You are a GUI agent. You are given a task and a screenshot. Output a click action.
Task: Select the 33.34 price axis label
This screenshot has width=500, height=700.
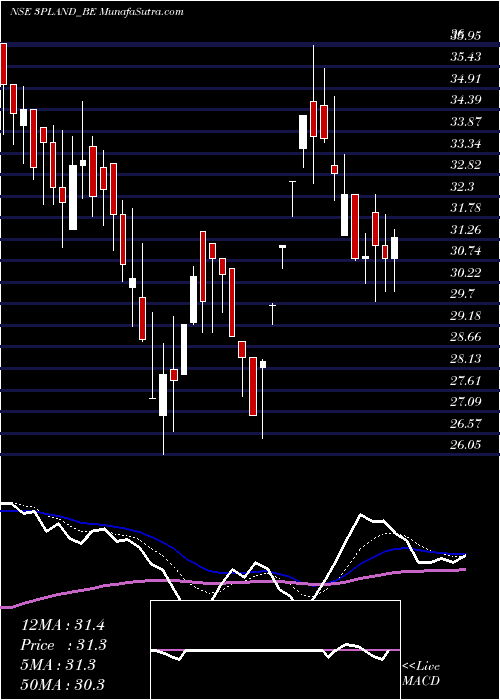coord(466,143)
